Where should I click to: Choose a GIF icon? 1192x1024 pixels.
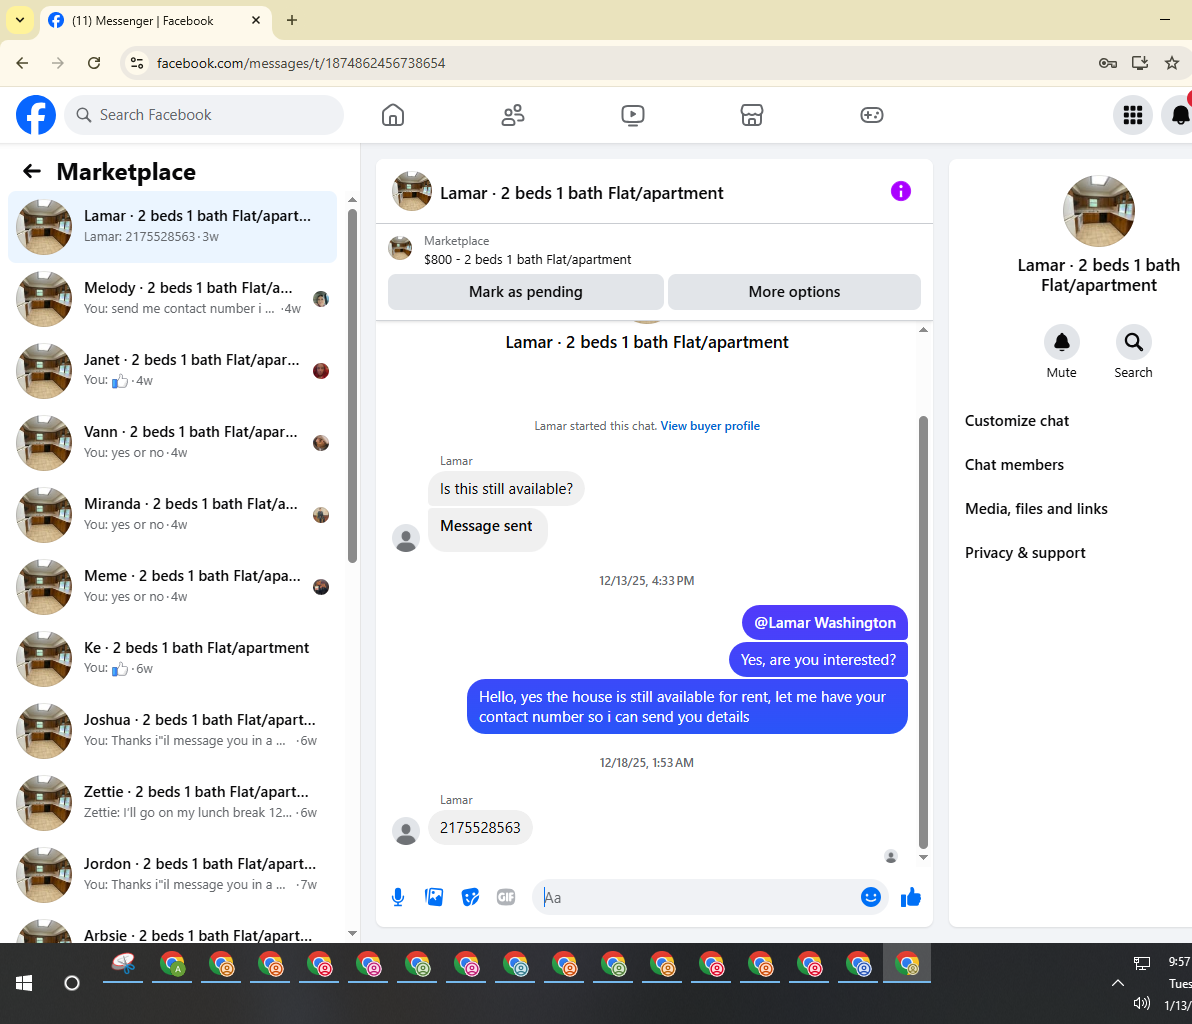click(x=506, y=898)
